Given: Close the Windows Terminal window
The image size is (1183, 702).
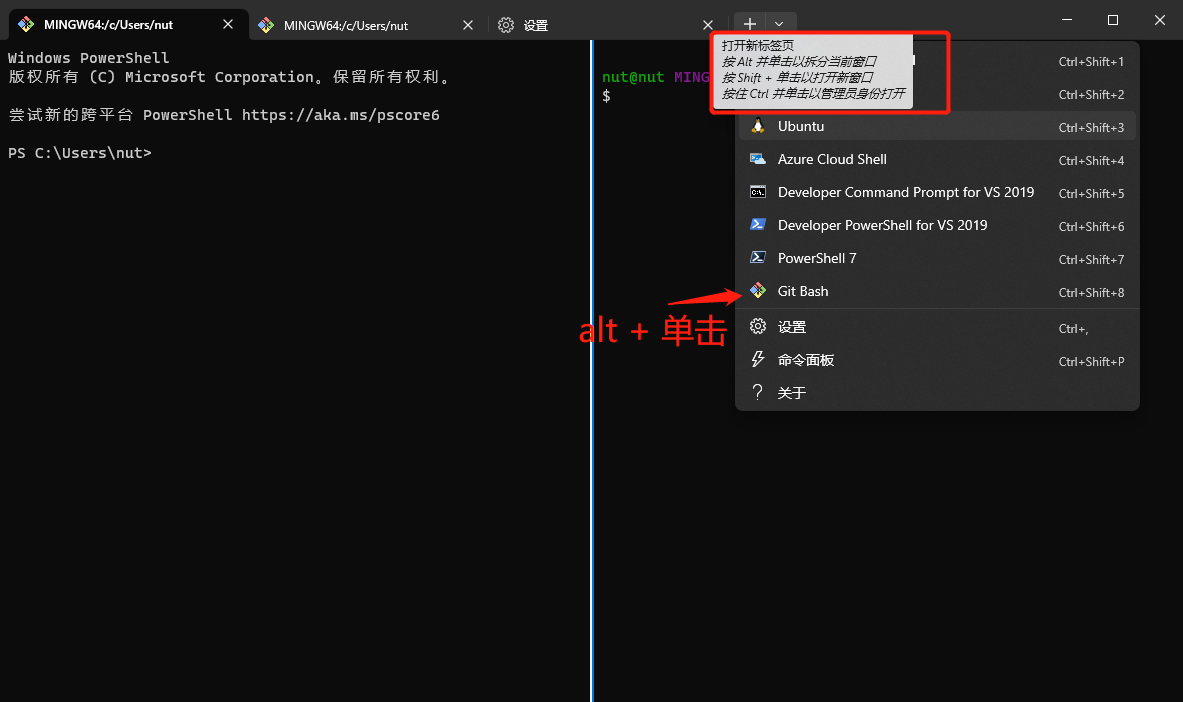Looking at the screenshot, I should pyautogui.click(x=1160, y=20).
